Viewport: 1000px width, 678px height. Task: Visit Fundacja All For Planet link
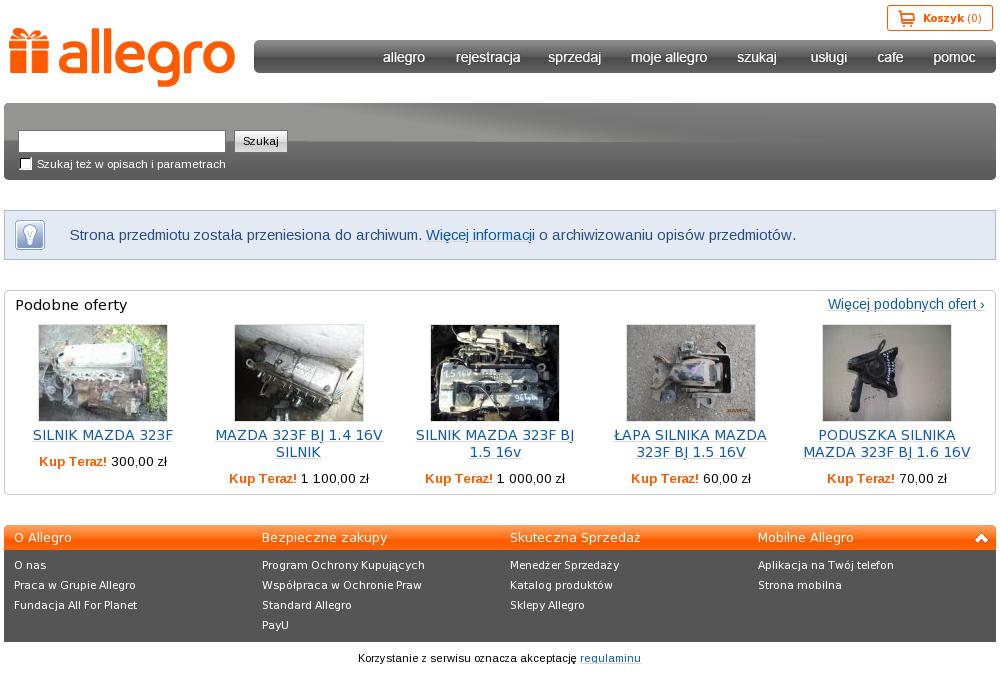[x=75, y=605]
